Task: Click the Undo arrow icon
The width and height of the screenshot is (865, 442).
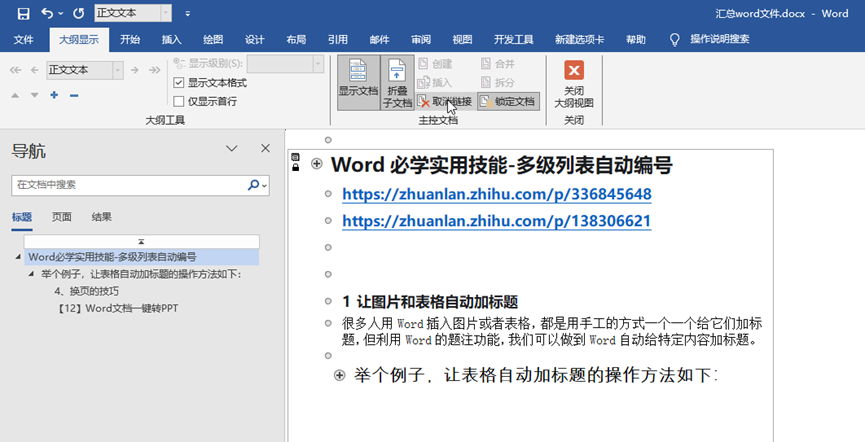Action: [47, 13]
